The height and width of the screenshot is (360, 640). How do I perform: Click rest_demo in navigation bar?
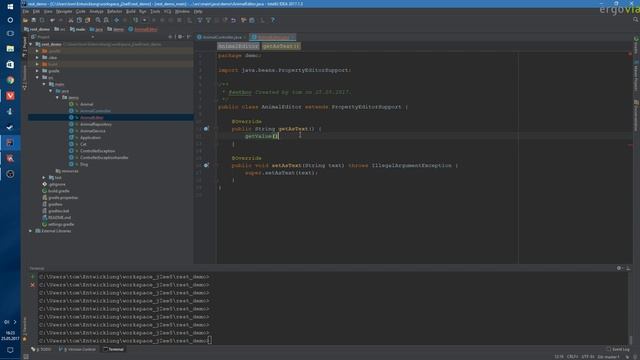[x=37, y=29]
